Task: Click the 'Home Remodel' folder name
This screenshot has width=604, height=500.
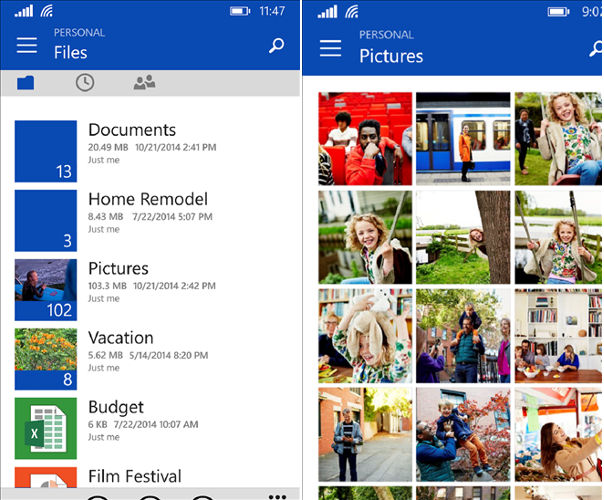Action: point(148,199)
